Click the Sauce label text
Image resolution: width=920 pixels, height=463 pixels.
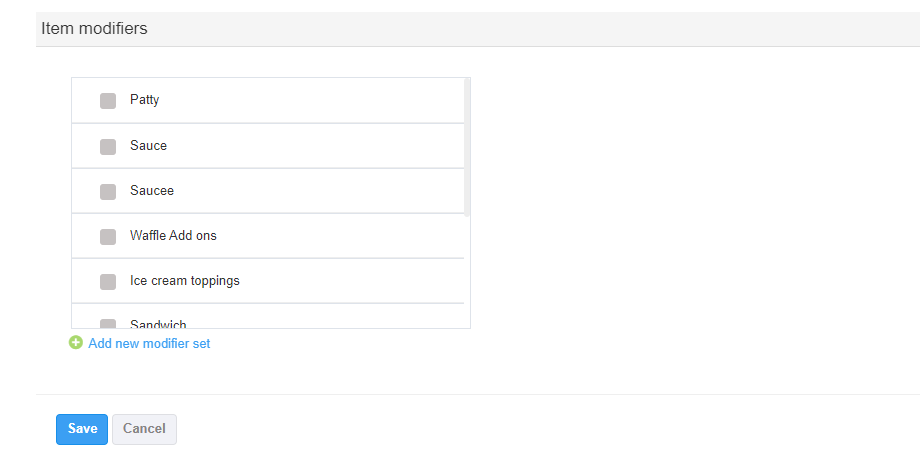[x=148, y=146]
